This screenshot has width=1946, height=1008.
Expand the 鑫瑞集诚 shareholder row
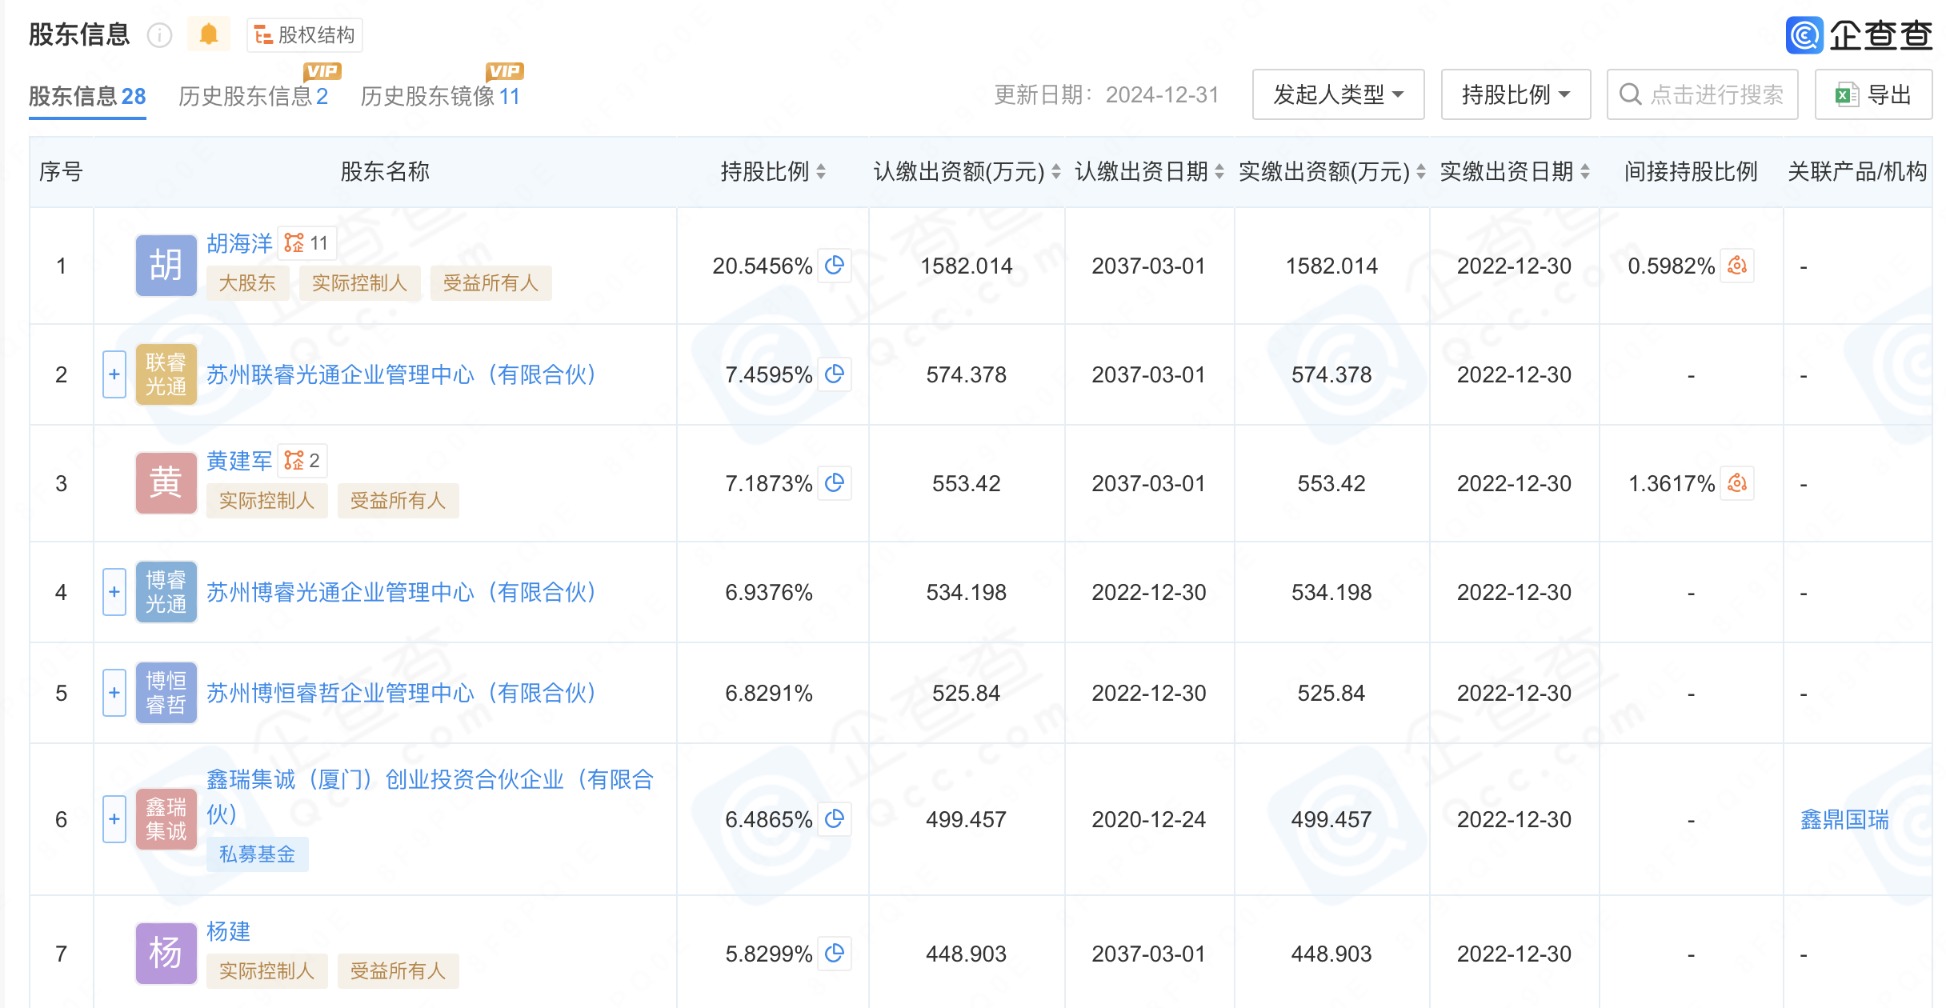[114, 819]
